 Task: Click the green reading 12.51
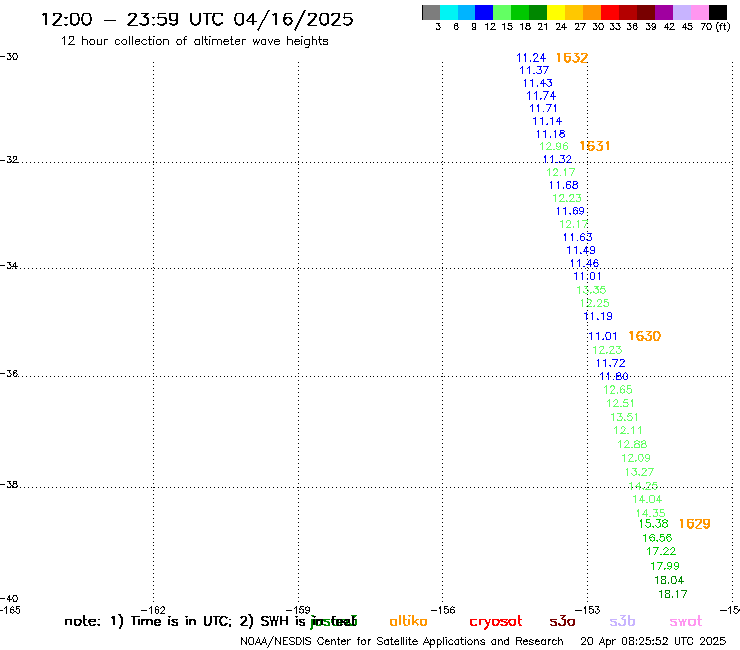point(621,403)
